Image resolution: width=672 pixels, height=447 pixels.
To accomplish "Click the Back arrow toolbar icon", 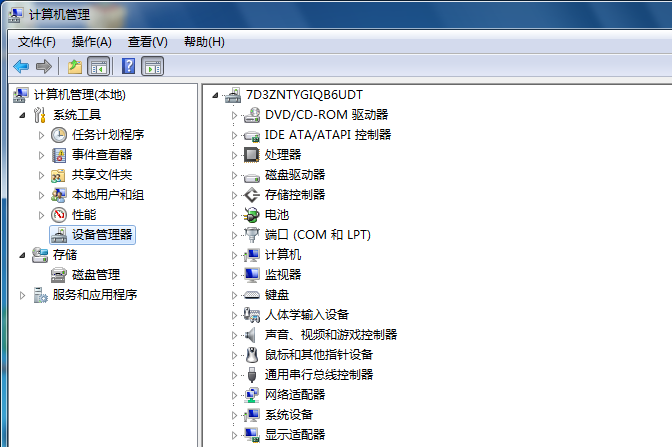I will [x=21, y=66].
